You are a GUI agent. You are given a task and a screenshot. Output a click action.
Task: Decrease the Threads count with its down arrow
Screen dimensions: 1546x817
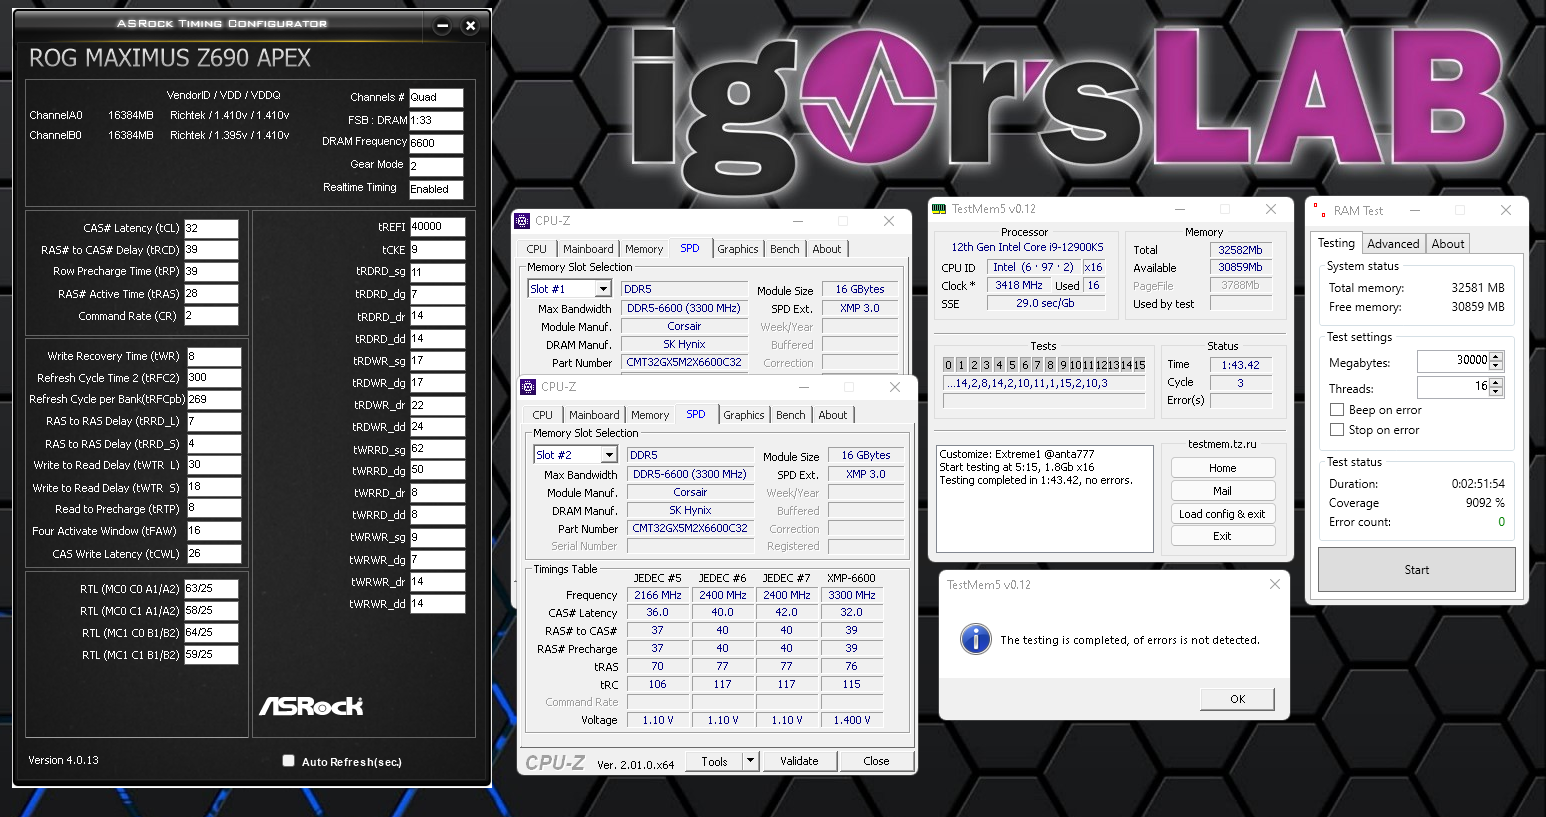(x=1496, y=391)
